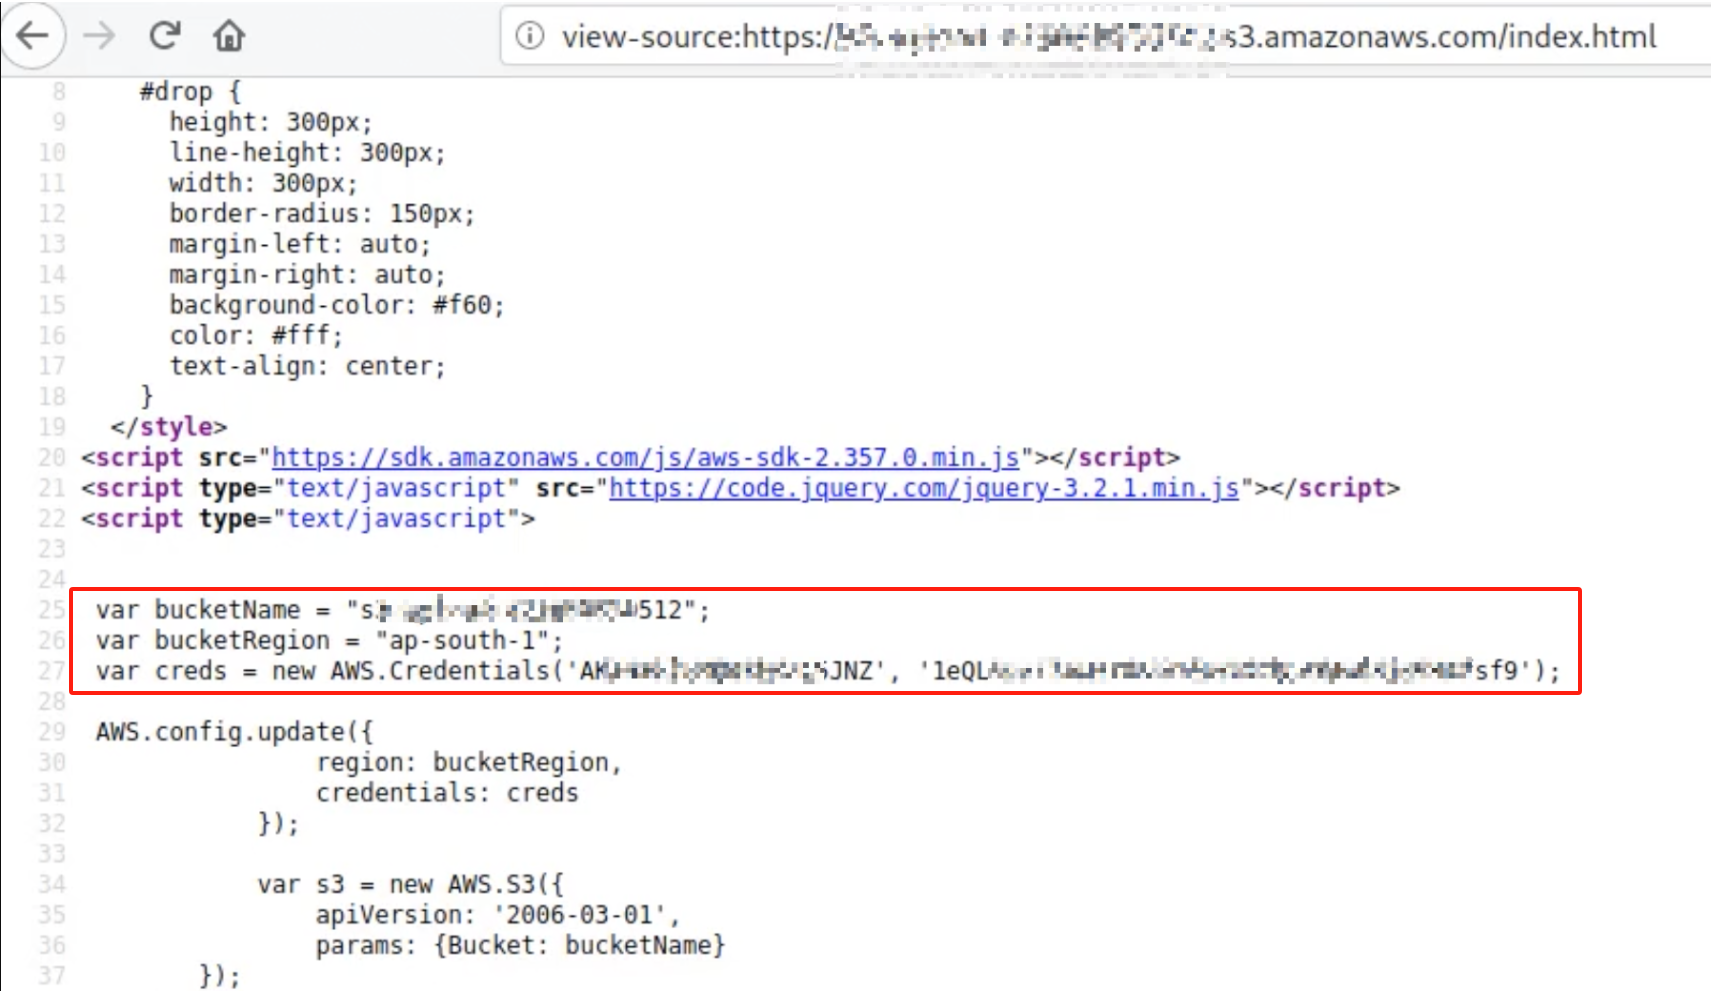Viewport: 1711px width, 991px height.
Task: Click the "apiVersion: '2006-03-01'," text
Action: pyautogui.click(x=498, y=915)
